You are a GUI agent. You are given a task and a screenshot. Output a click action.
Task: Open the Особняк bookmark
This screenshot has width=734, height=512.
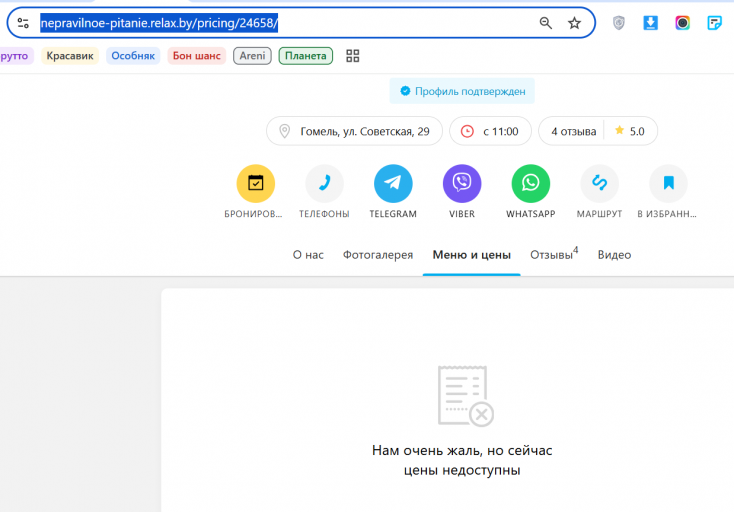(133, 56)
